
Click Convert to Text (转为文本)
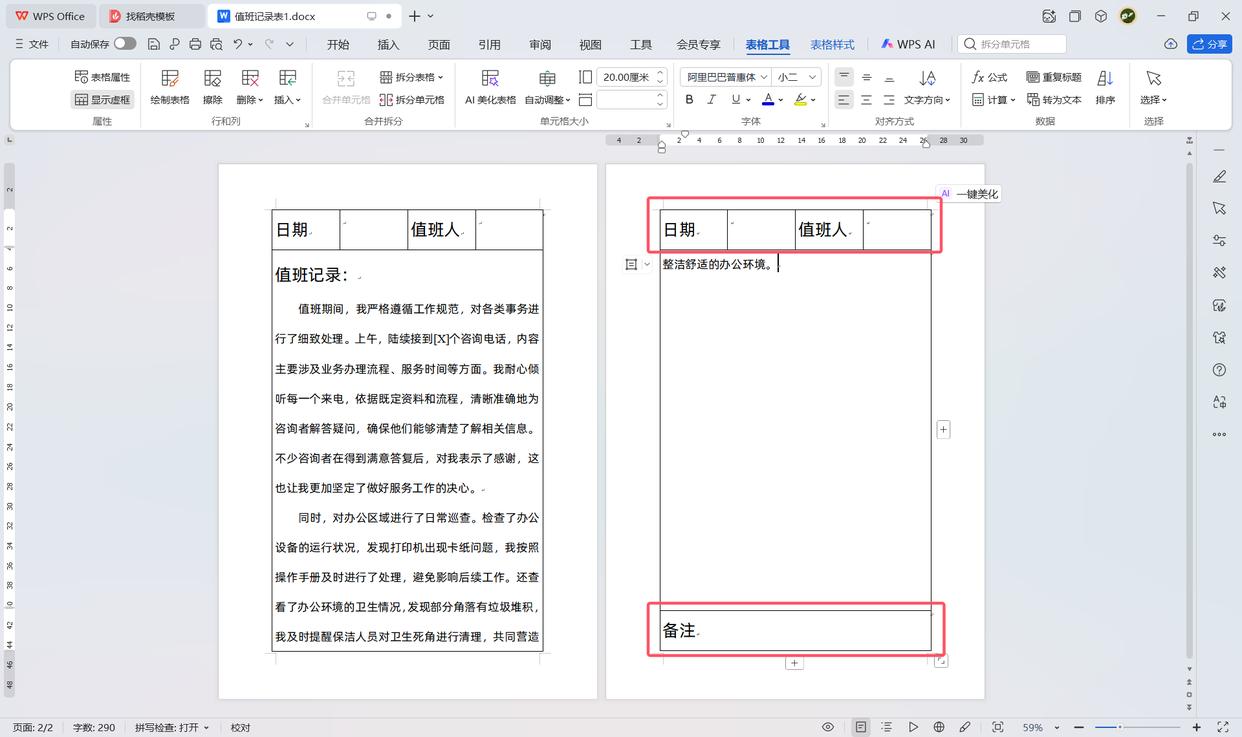(1054, 100)
